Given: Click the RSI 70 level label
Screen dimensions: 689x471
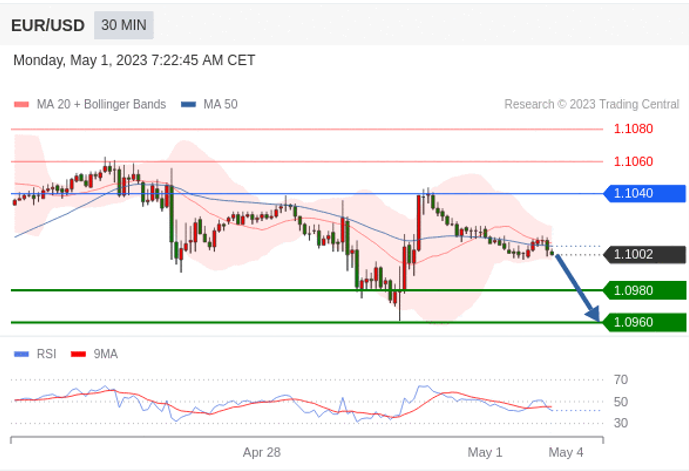Looking at the screenshot, I should (620, 380).
